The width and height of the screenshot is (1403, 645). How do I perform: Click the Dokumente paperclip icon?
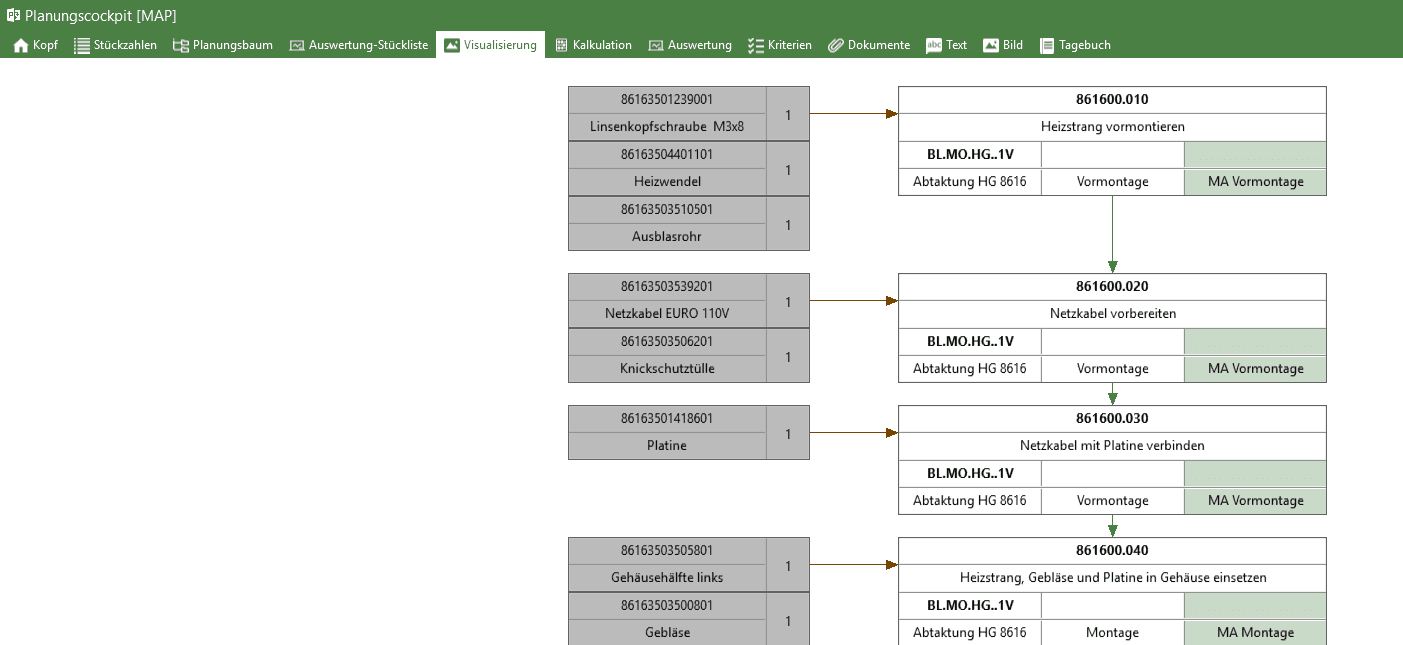[836, 45]
